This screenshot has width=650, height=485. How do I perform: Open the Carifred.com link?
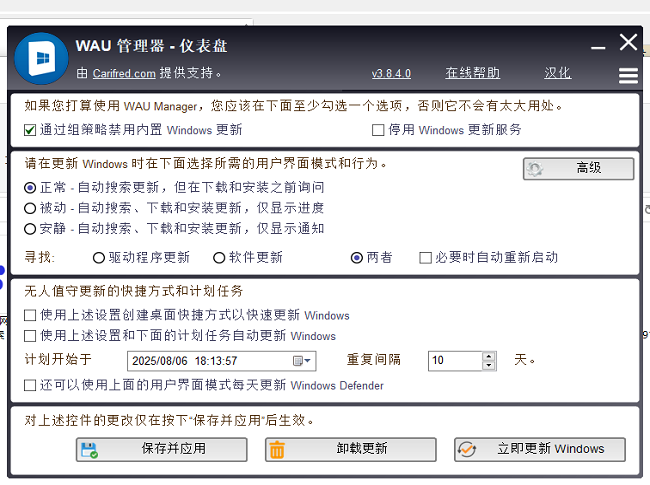[124, 73]
